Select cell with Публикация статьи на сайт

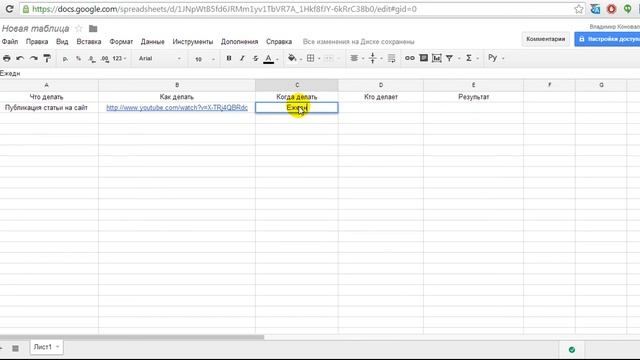[46, 108]
